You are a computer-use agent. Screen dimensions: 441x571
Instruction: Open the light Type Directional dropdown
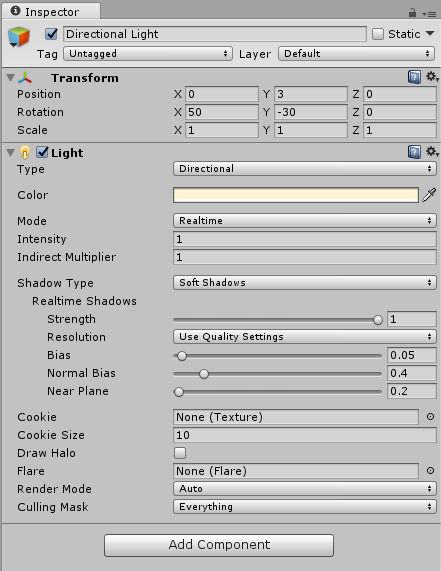[304, 169]
